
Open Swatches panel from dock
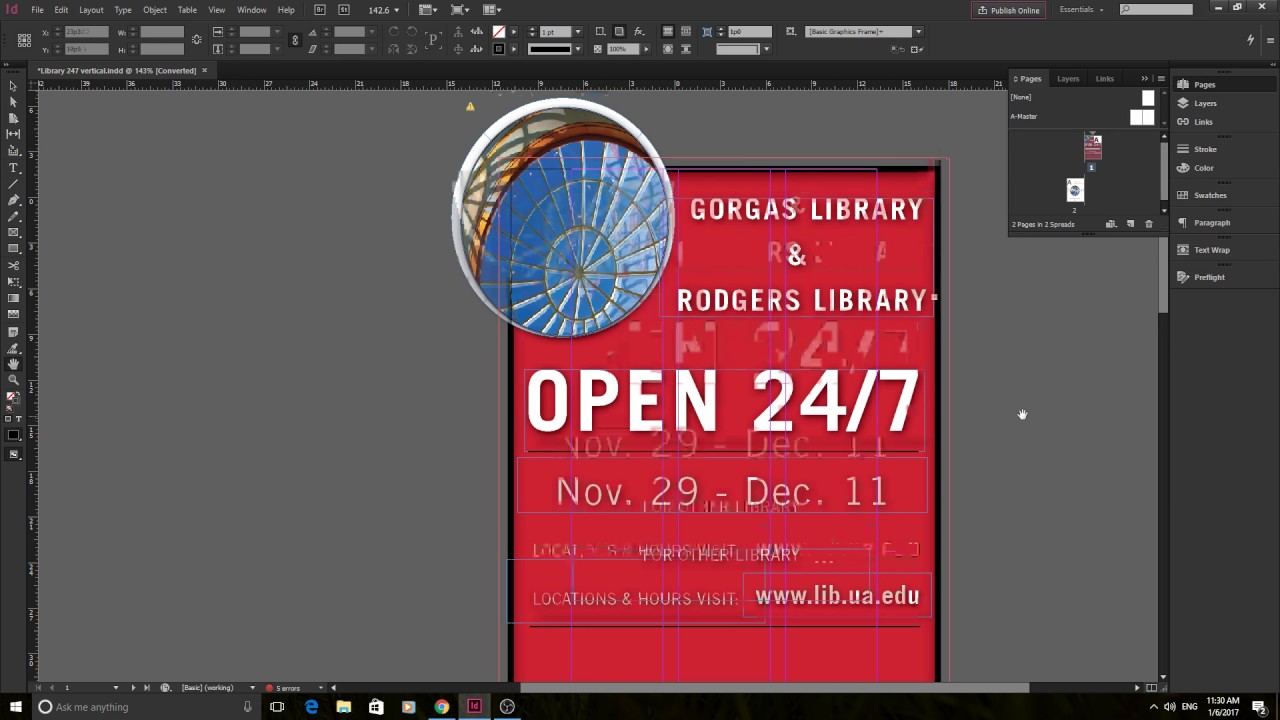click(1210, 195)
